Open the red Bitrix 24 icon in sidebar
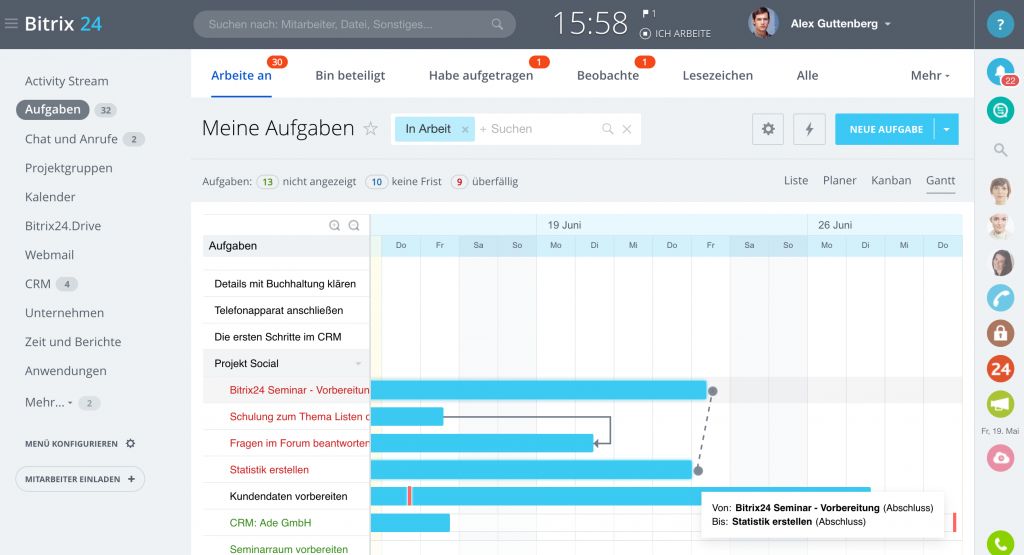 (1000, 369)
